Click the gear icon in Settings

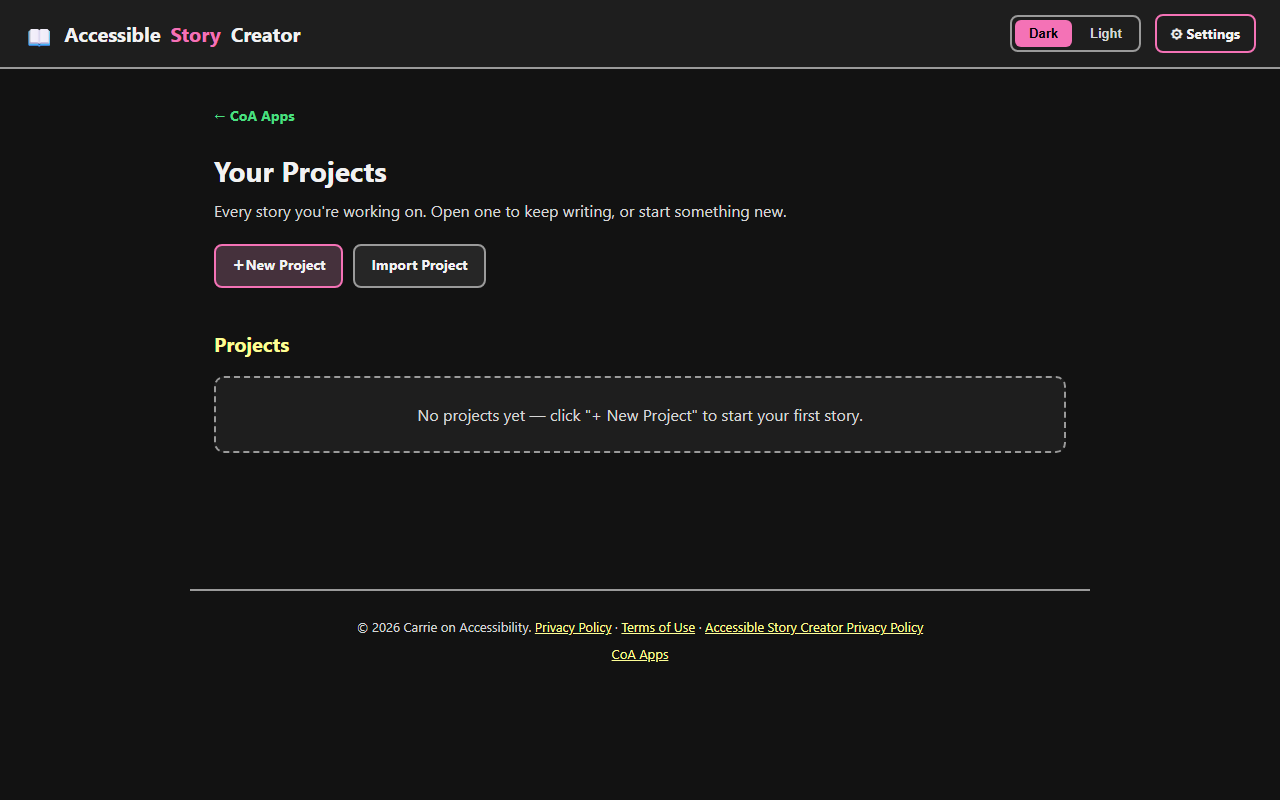(x=1176, y=34)
